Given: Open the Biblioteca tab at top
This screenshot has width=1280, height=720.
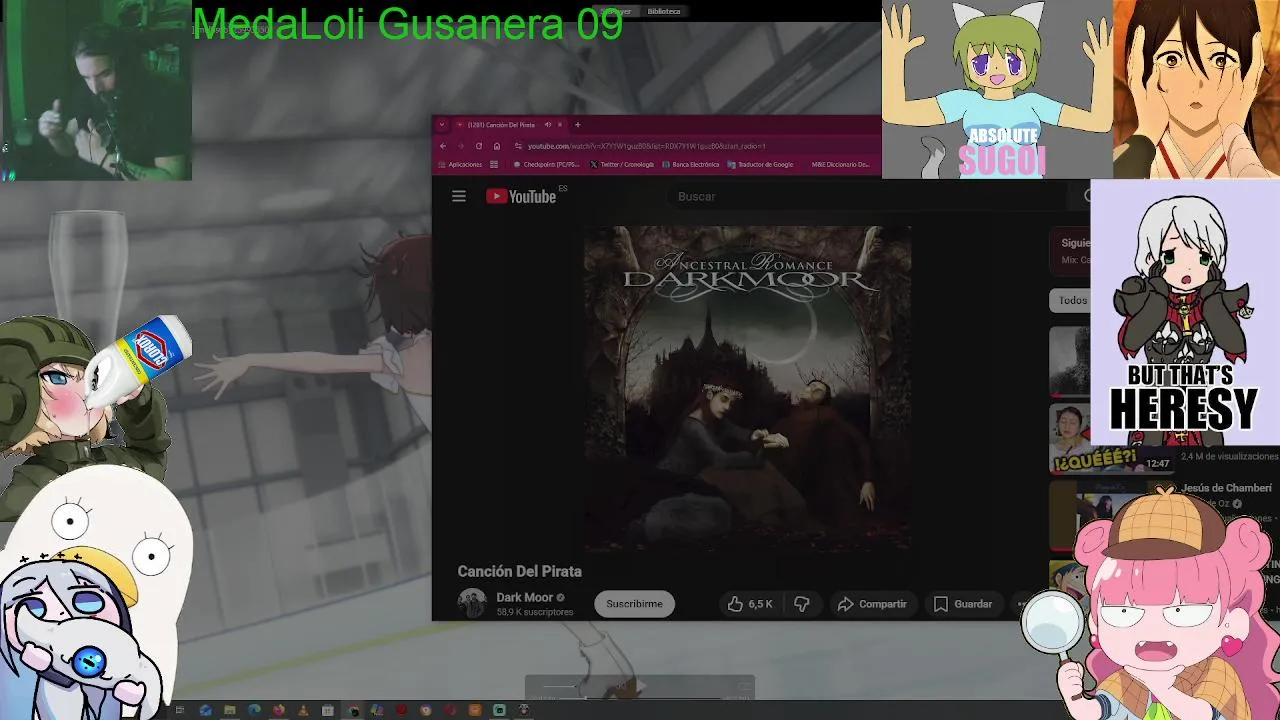Looking at the screenshot, I should click(664, 11).
